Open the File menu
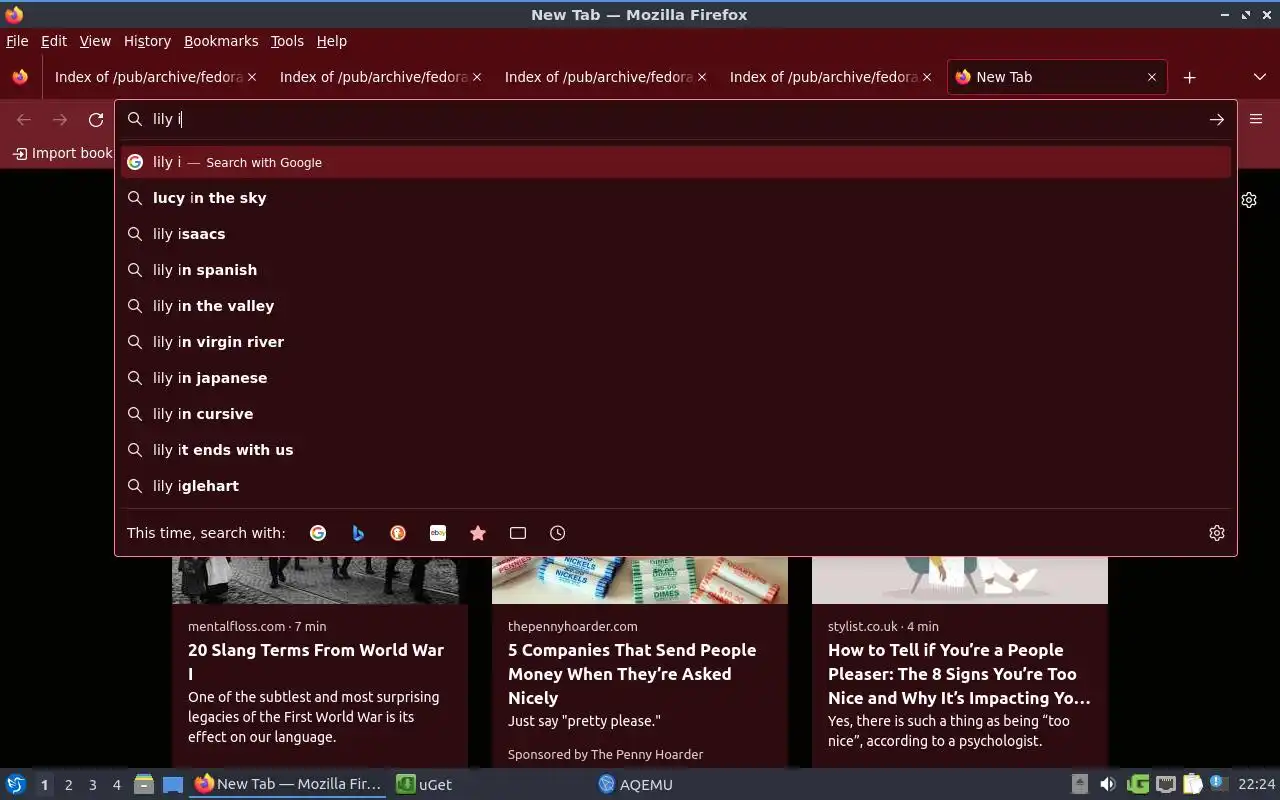The height and width of the screenshot is (800, 1280). (17, 41)
